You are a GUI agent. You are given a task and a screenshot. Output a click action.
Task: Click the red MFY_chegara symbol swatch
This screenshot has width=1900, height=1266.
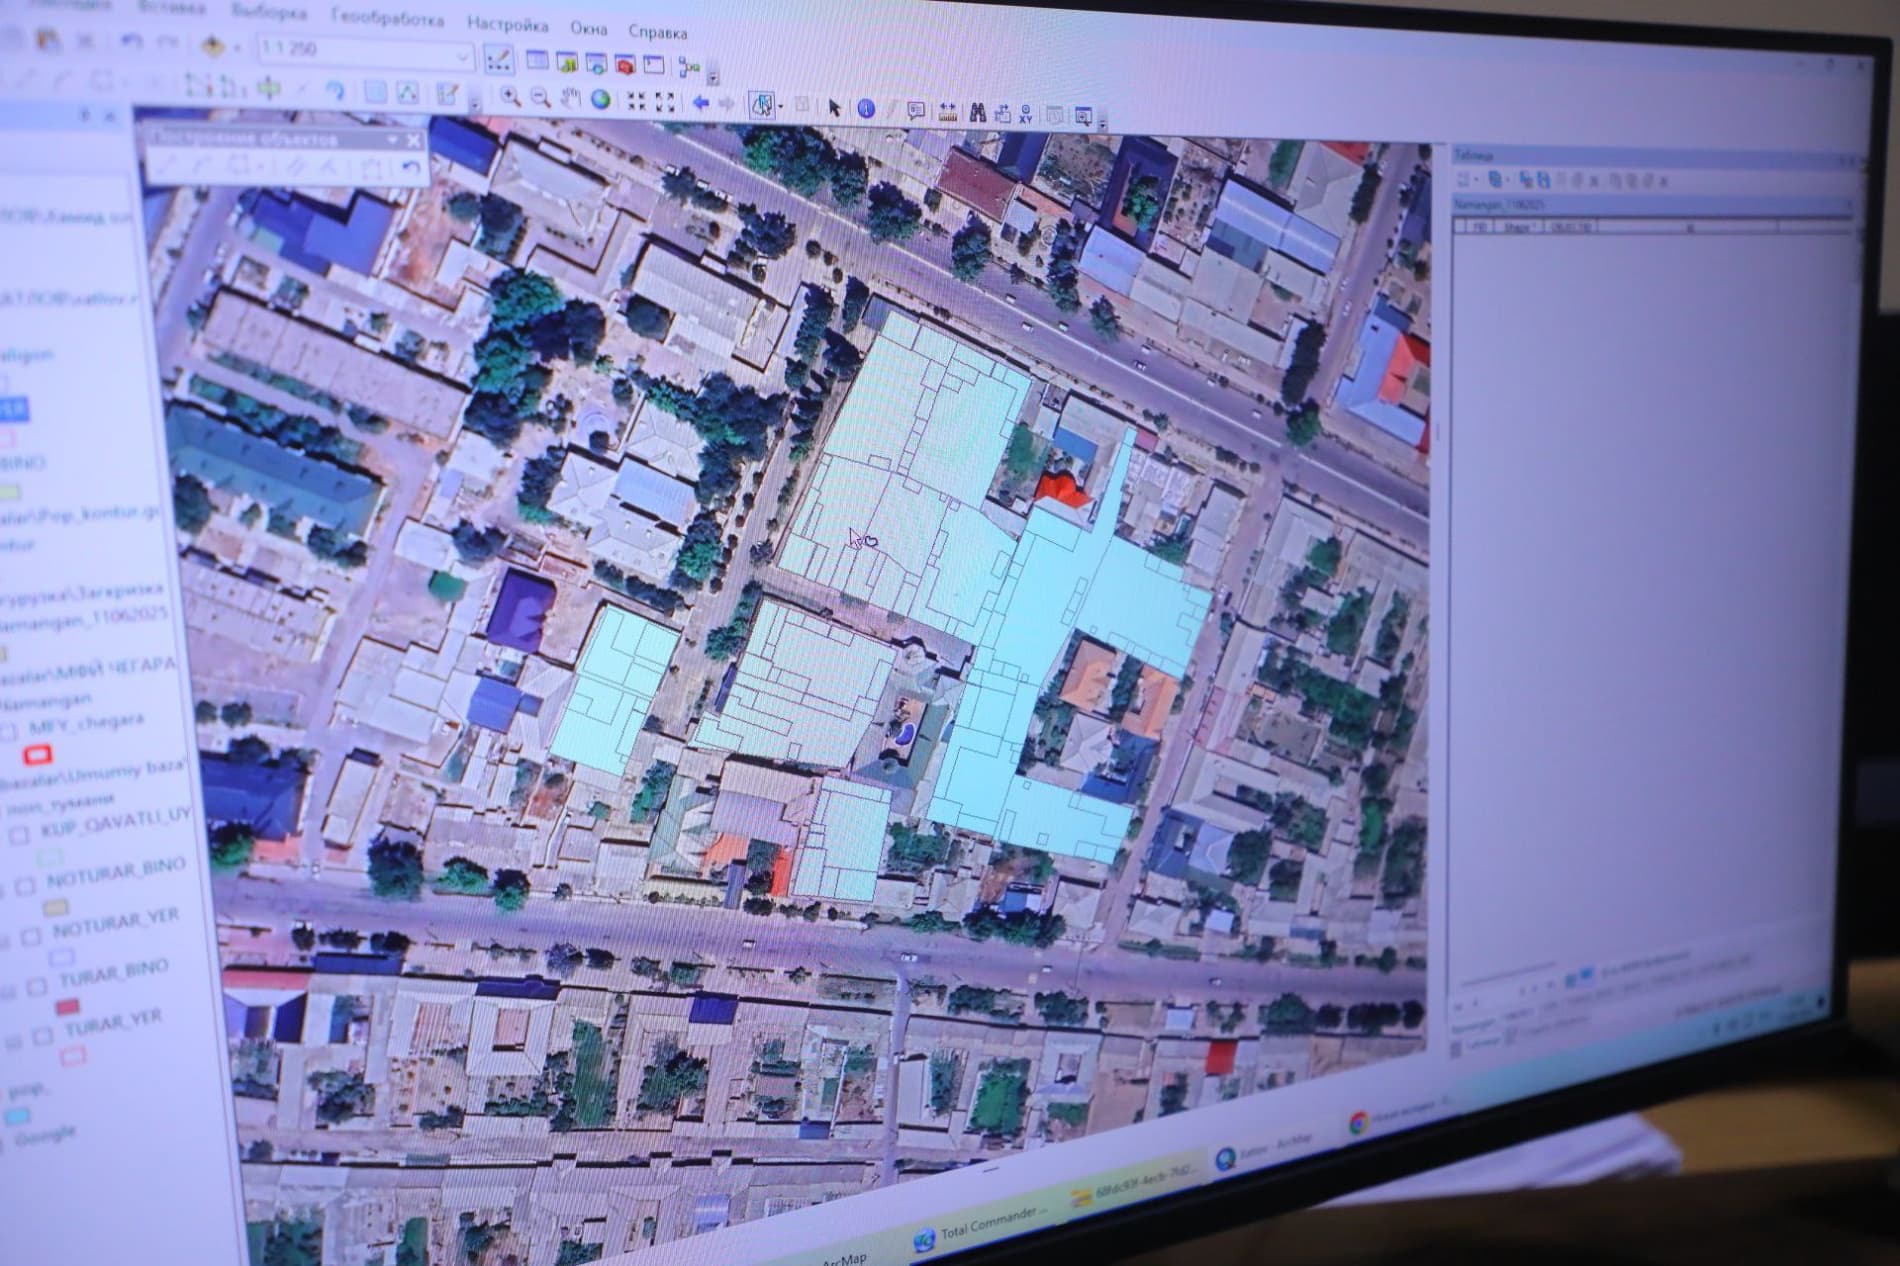tap(38, 756)
